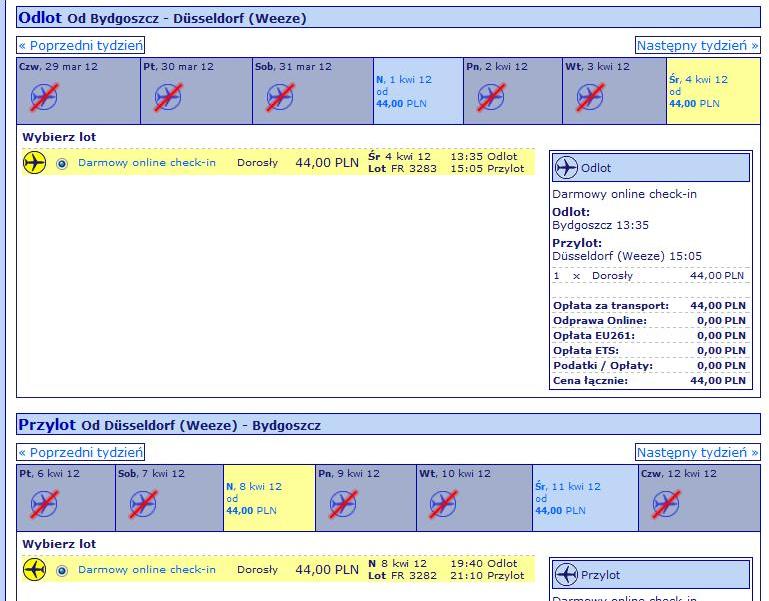Click no-flight icon for Czw, 29 mar 12
The image size is (769, 601).
click(44, 97)
